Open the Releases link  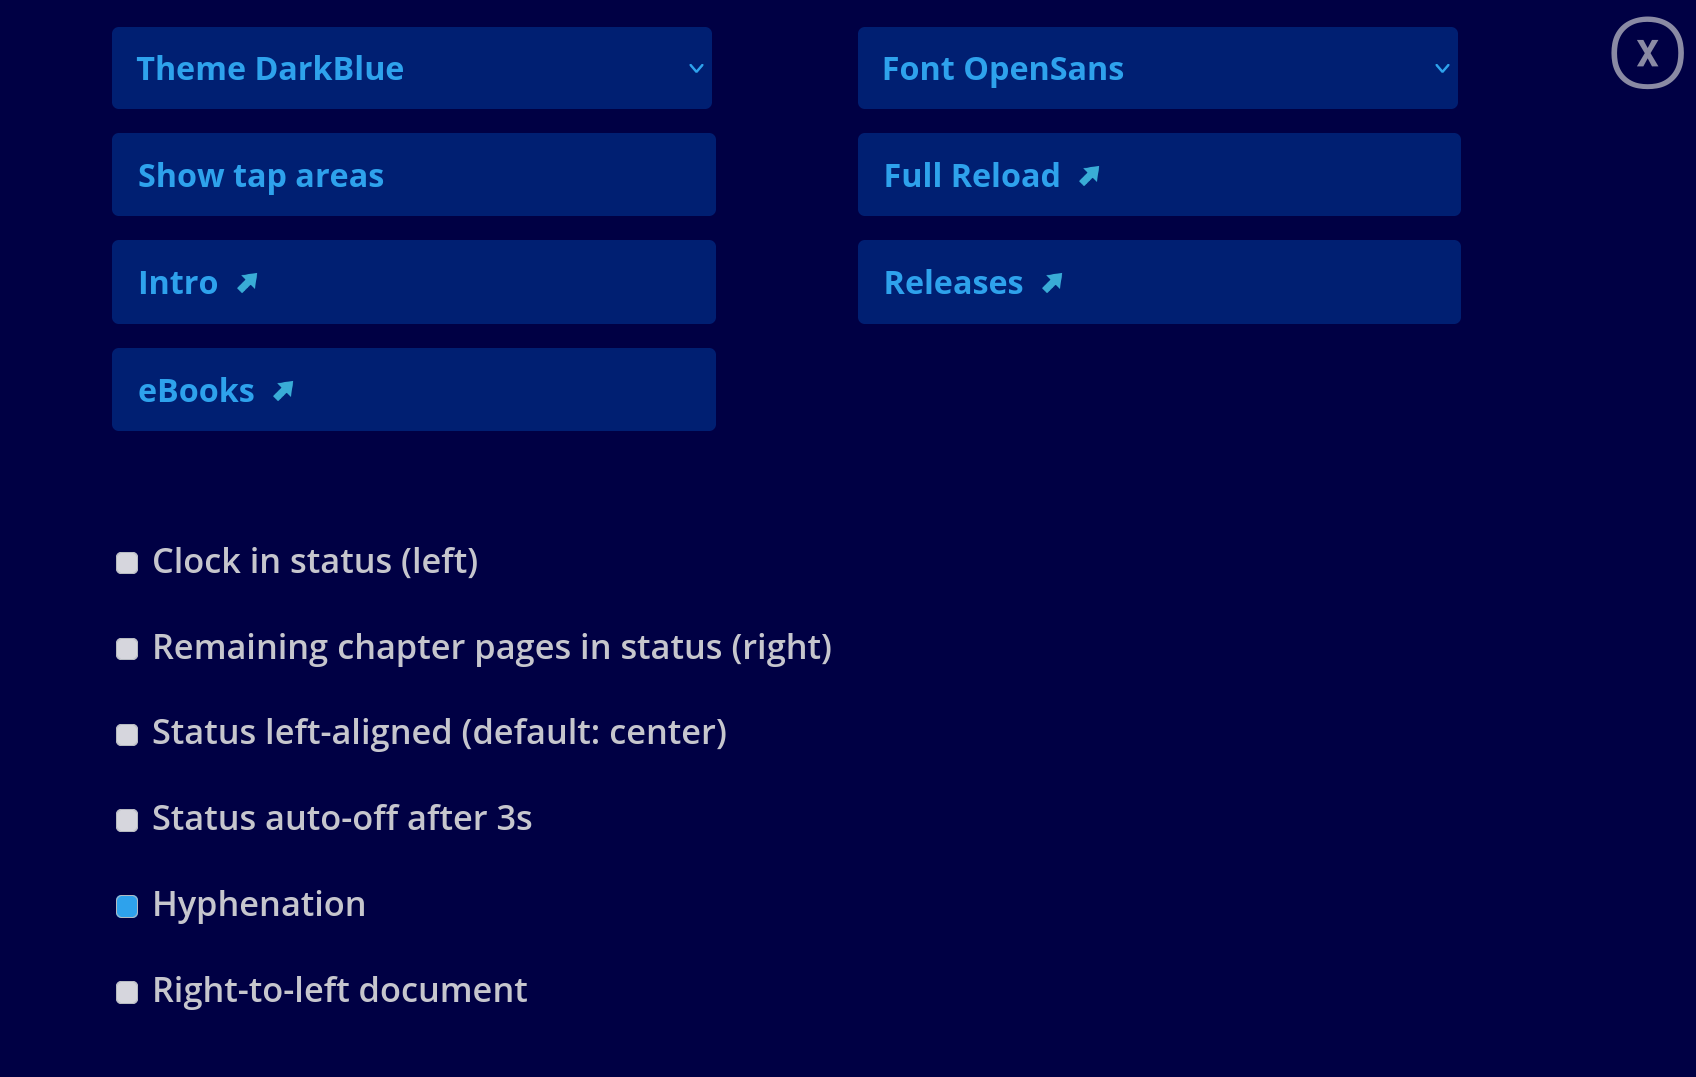point(953,283)
